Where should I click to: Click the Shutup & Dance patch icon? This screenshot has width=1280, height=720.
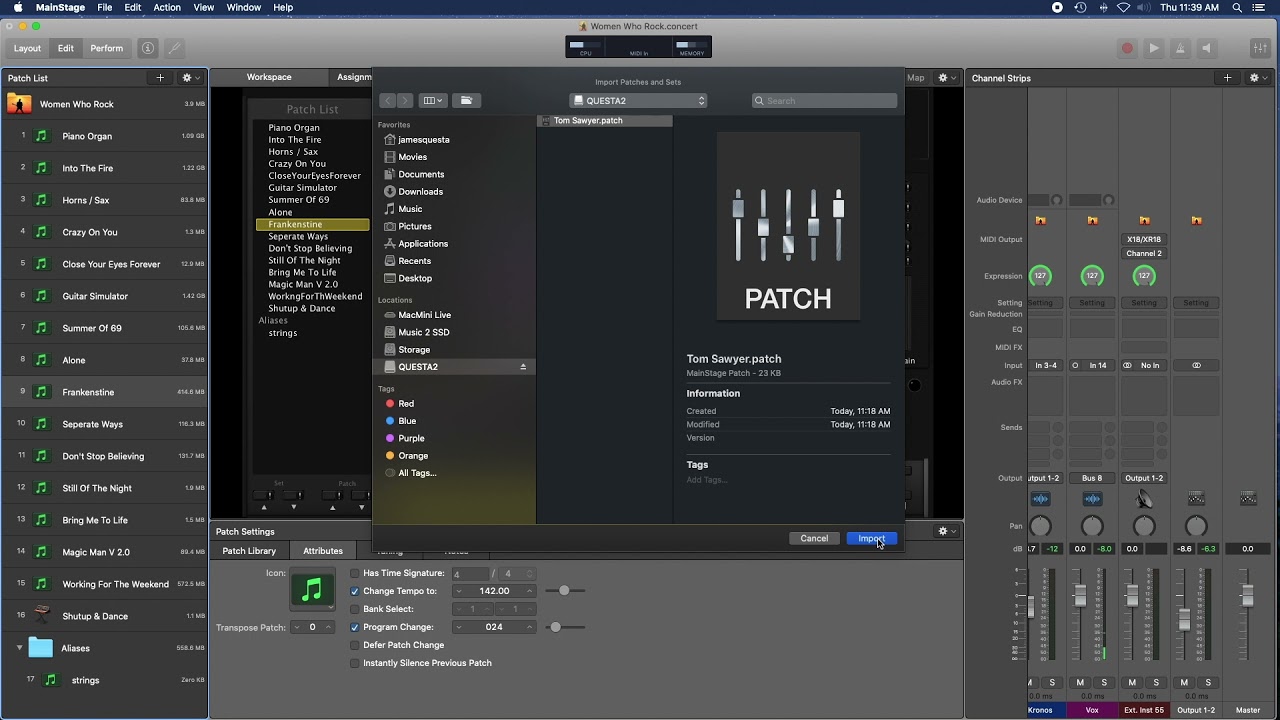pos(41,616)
